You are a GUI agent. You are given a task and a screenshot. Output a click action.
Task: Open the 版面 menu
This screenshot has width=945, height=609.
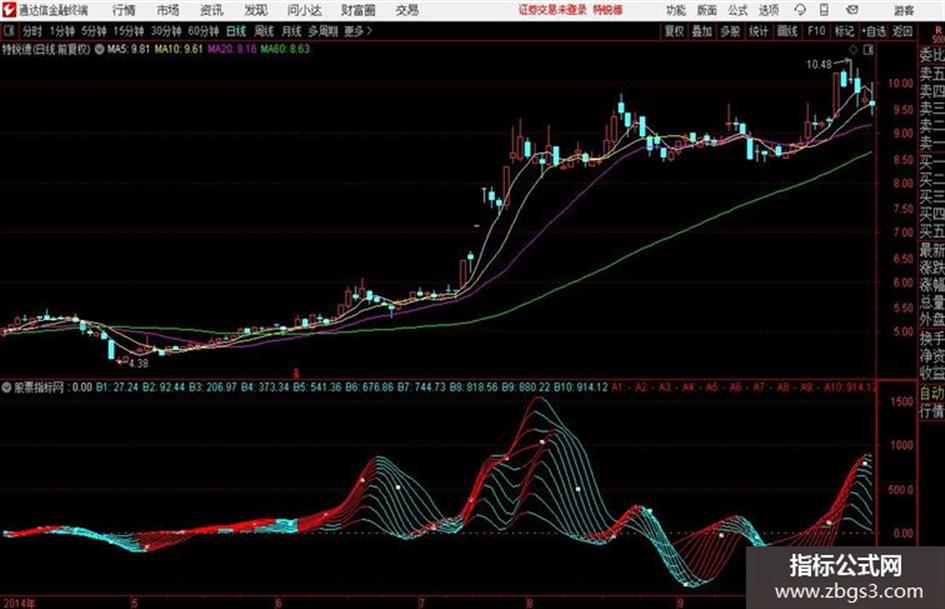pos(707,10)
